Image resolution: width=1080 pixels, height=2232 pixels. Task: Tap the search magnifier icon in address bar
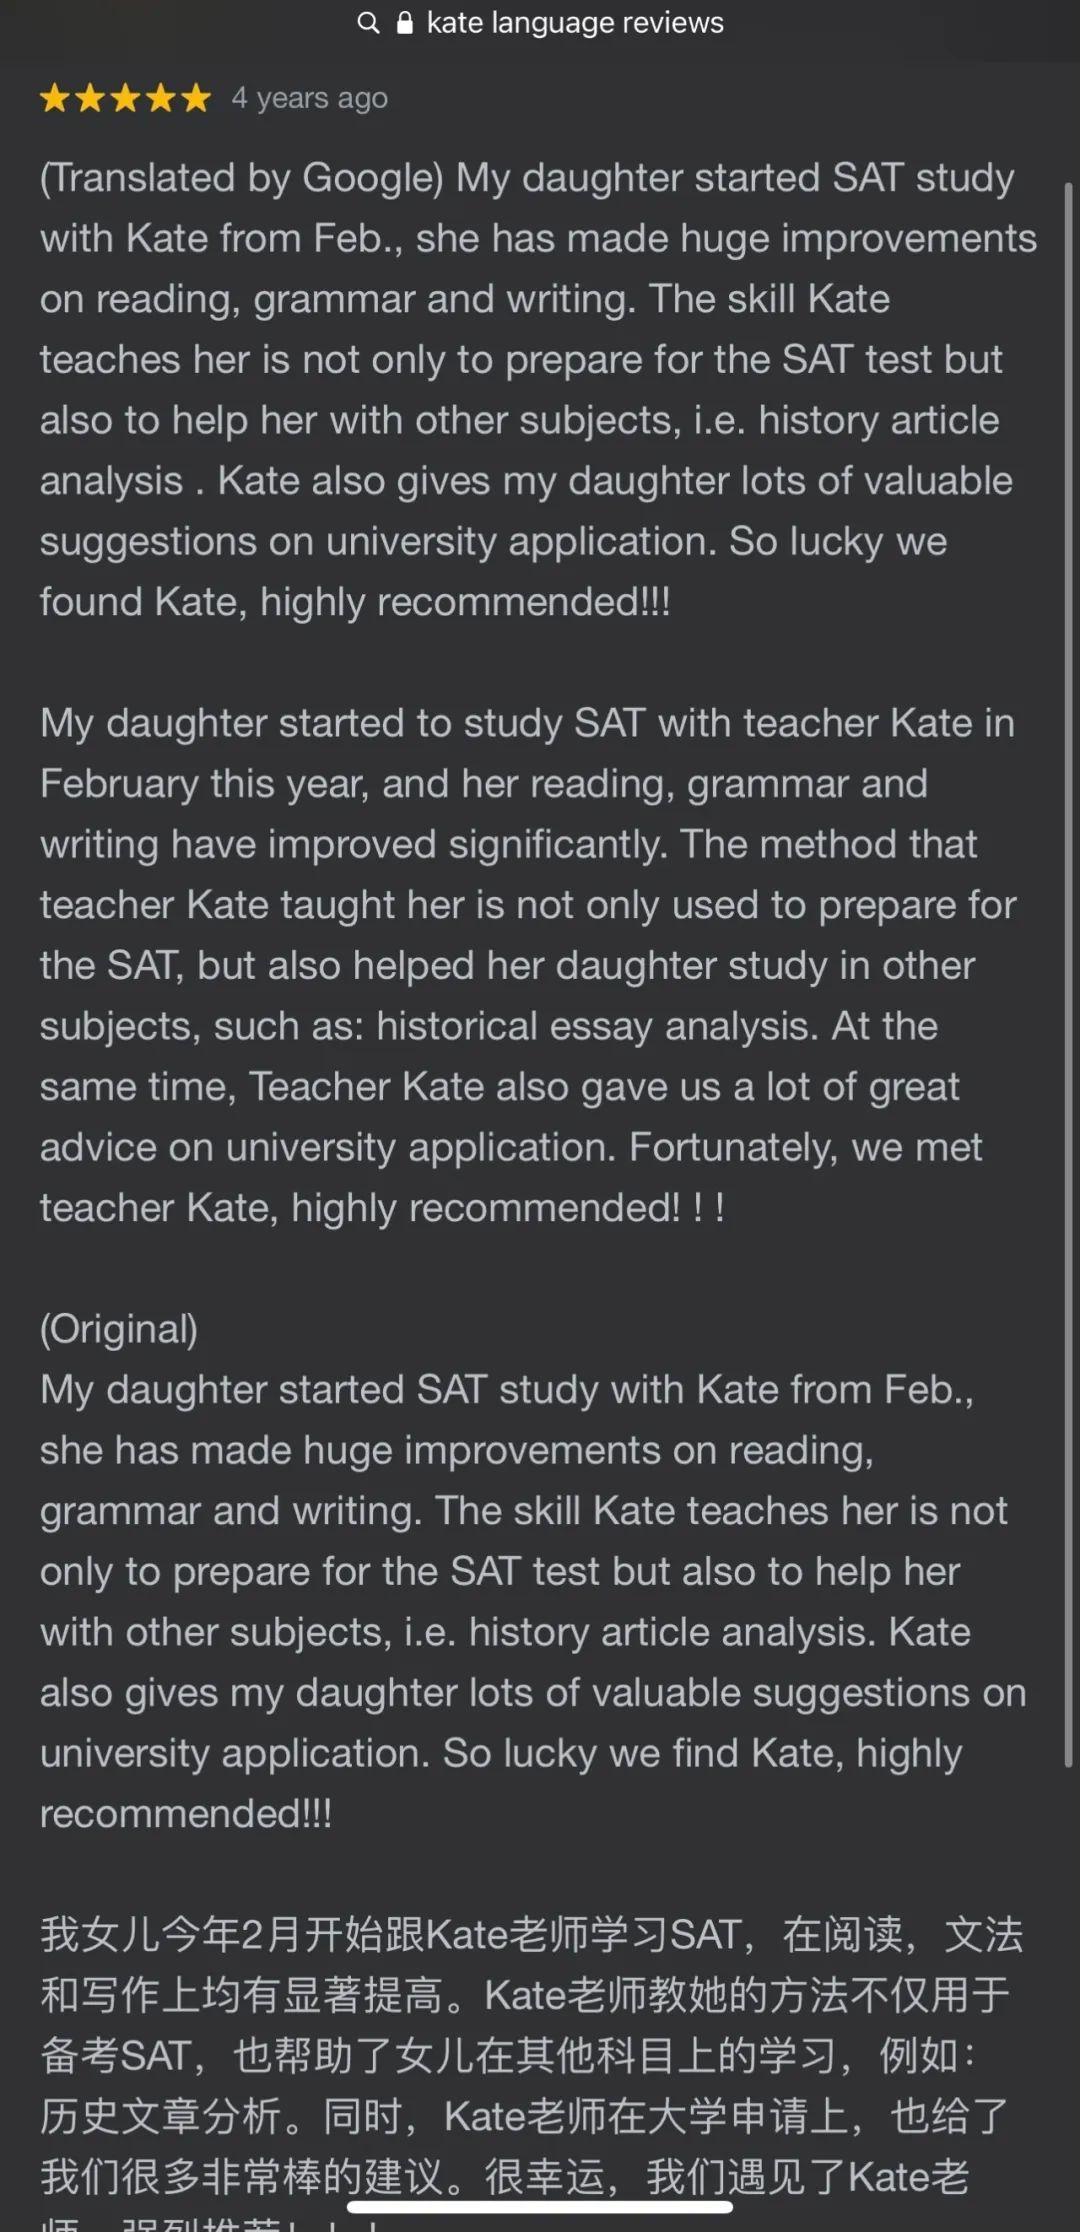[x=368, y=23]
